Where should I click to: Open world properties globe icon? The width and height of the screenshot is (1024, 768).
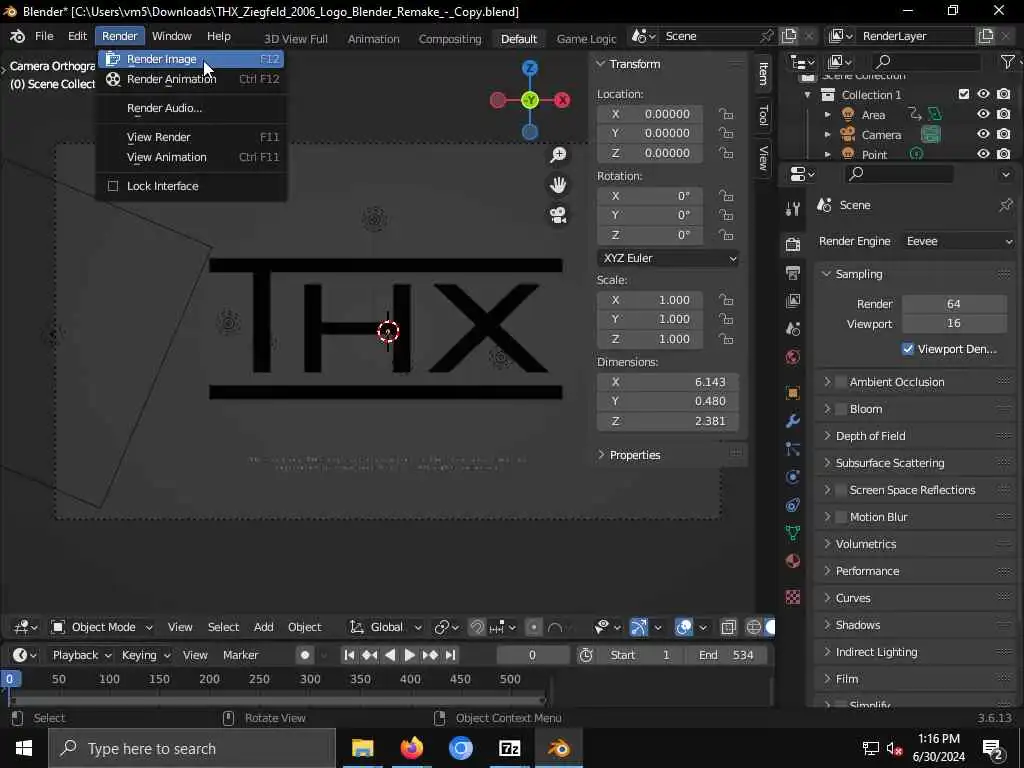pyautogui.click(x=793, y=357)
